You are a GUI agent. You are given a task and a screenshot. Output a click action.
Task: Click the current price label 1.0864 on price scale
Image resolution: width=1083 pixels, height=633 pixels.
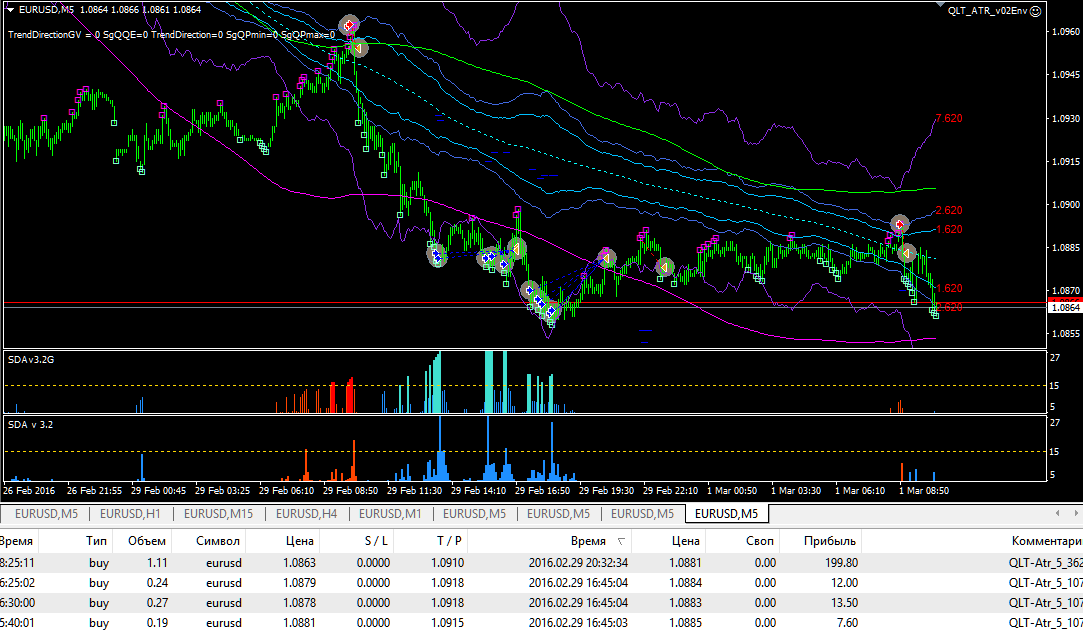click(x=1064, y=308)
